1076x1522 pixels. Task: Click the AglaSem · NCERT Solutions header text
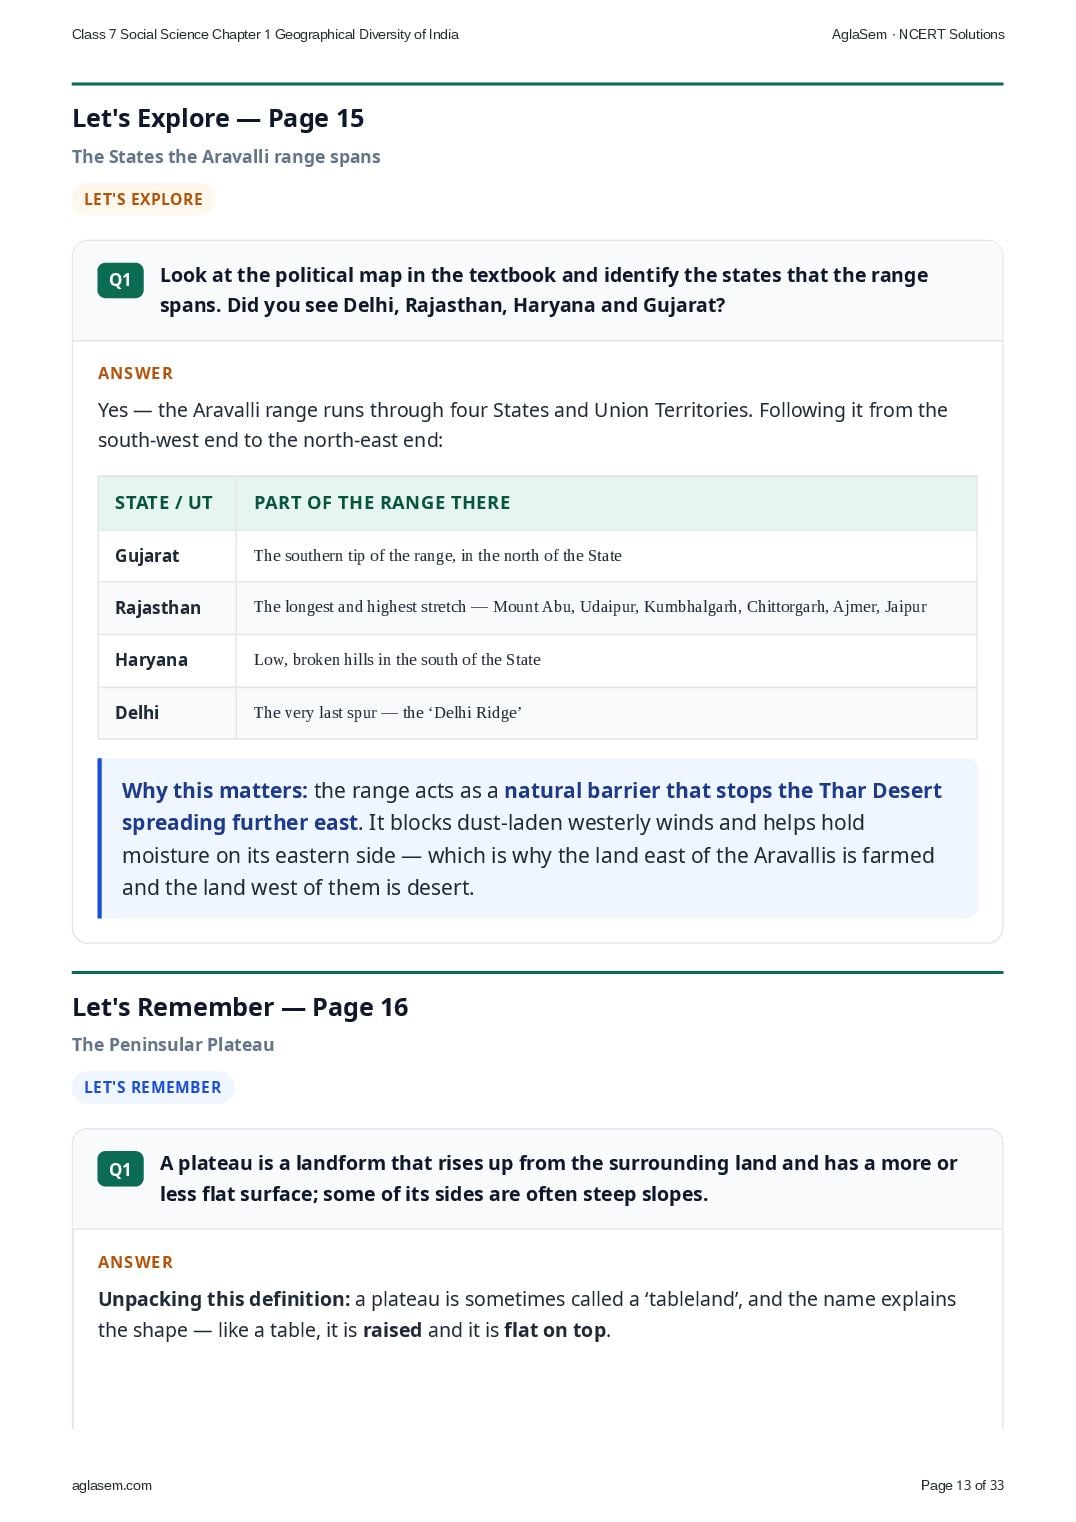pyautogui.click(x=918, y=34)
